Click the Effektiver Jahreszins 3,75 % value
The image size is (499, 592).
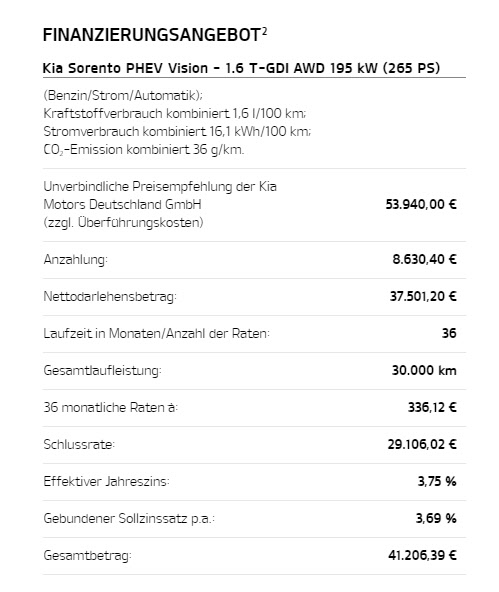pyautogui.click(x=437, y=481)
